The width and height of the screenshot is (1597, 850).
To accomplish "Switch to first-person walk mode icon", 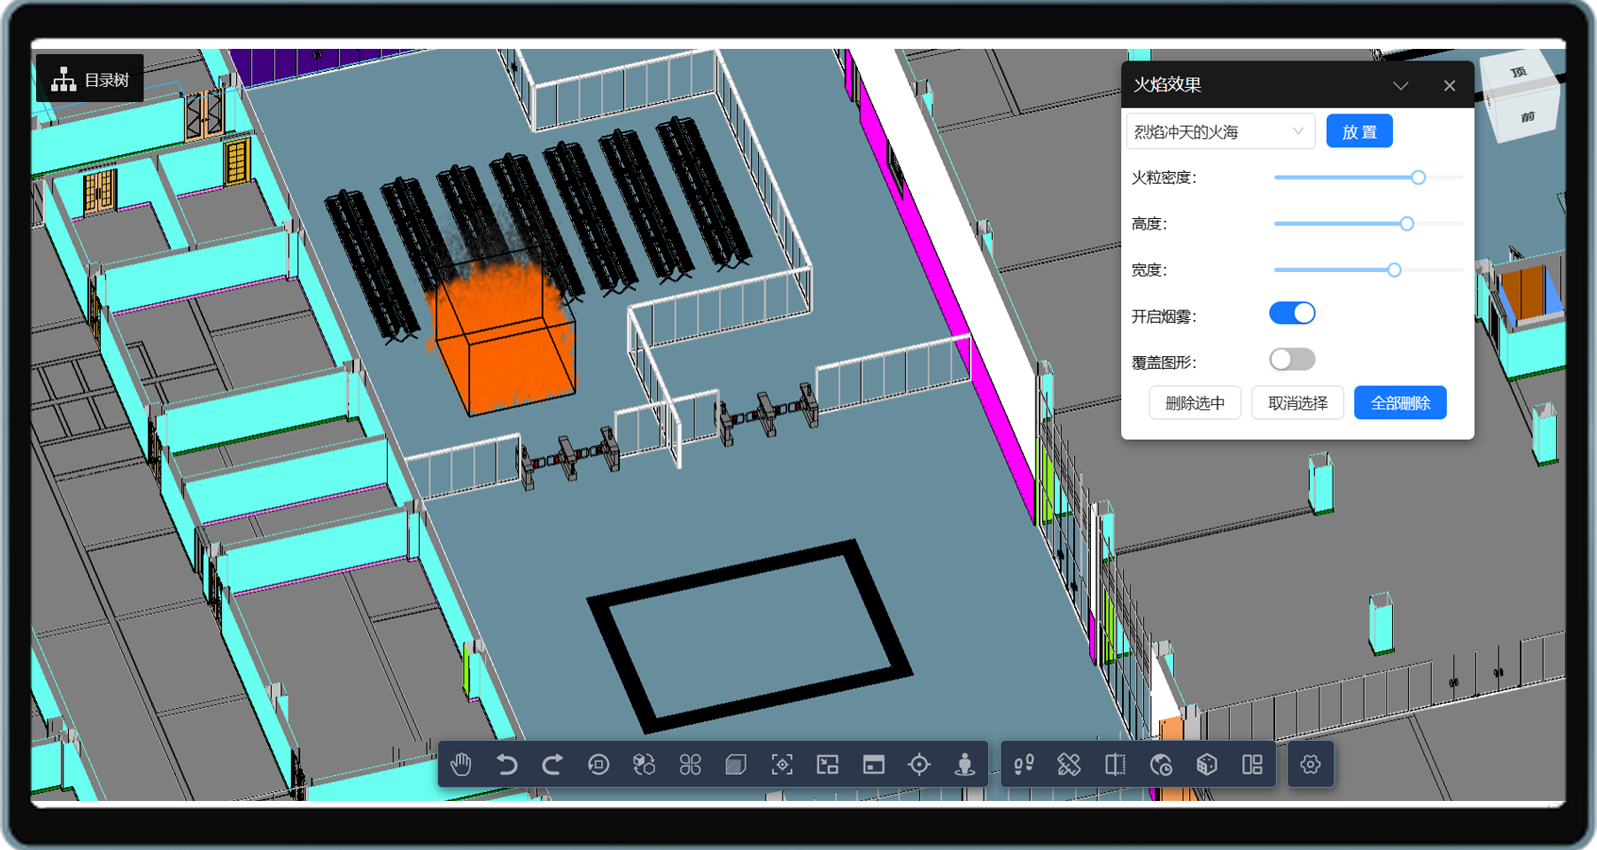I will tap(965, 765).
